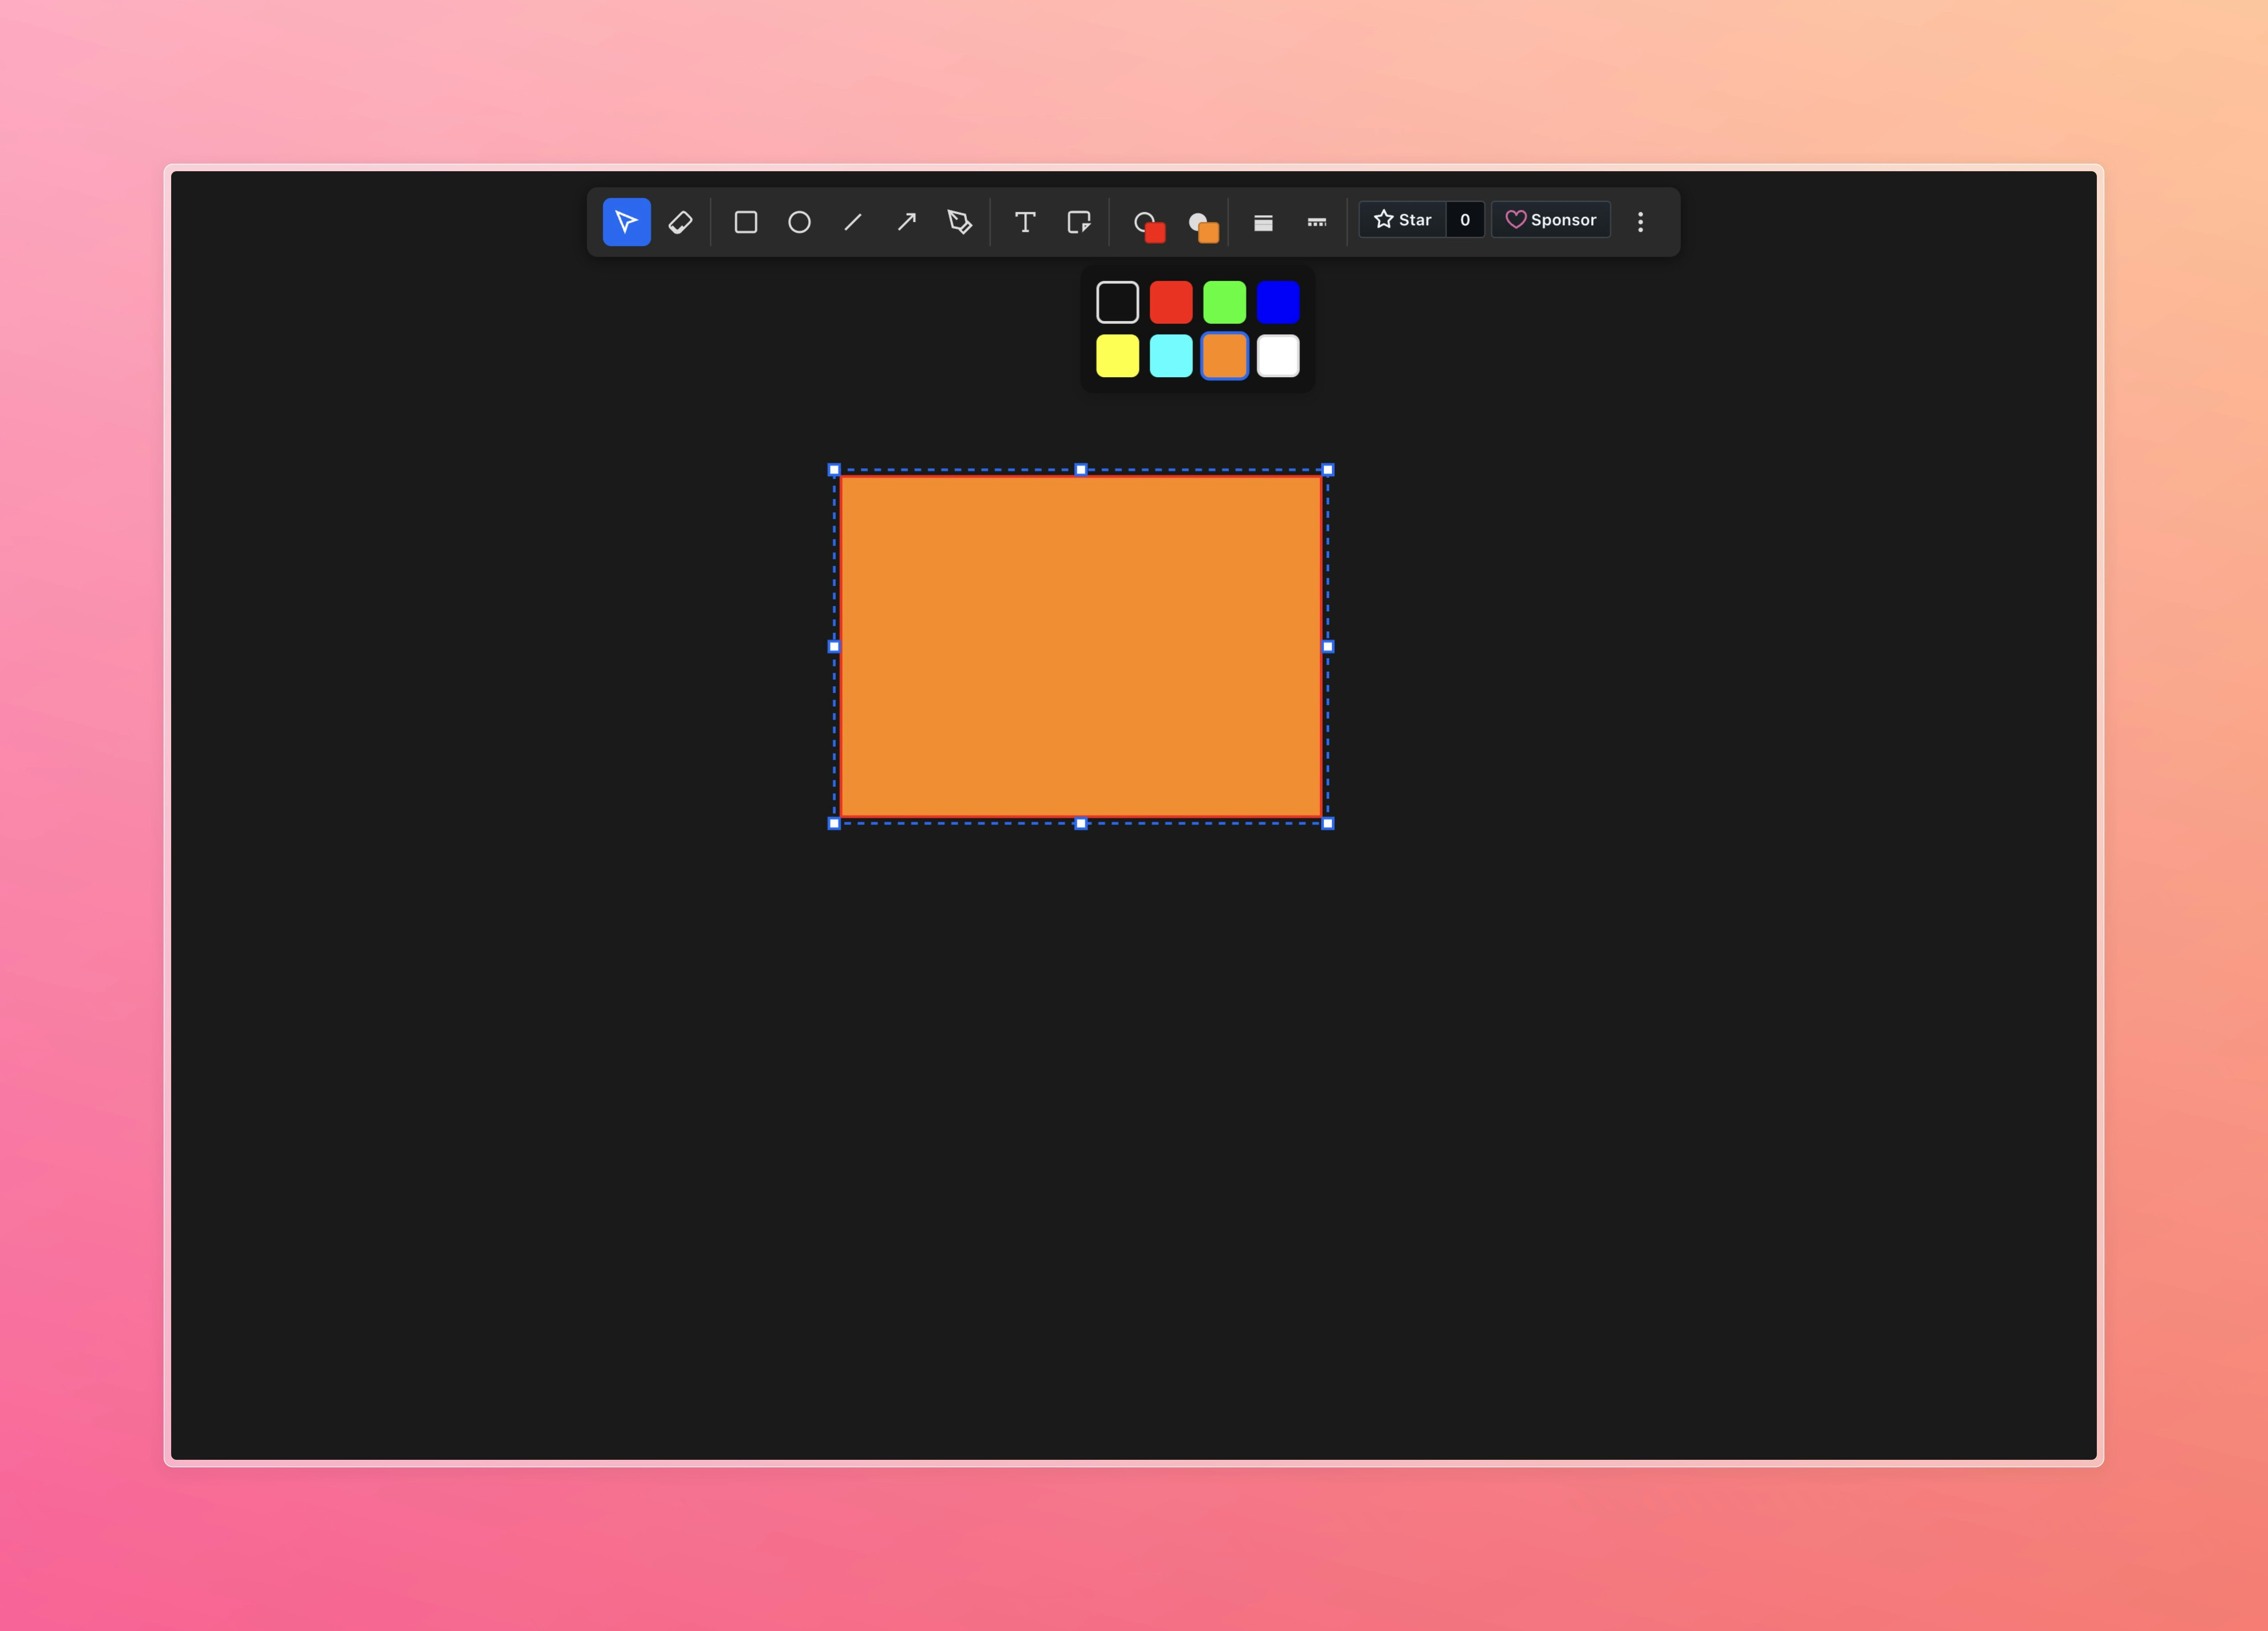Viewport: 2268px width, 1631px height.
Task: Choose the Line tool
Action: point(853,221)
